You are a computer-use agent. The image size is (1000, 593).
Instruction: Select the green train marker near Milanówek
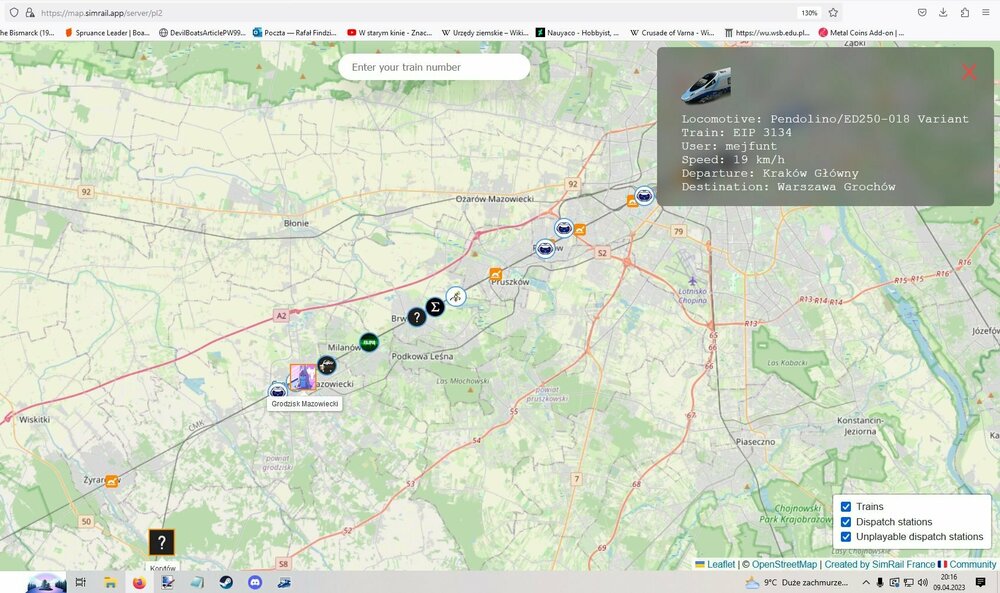369,342
